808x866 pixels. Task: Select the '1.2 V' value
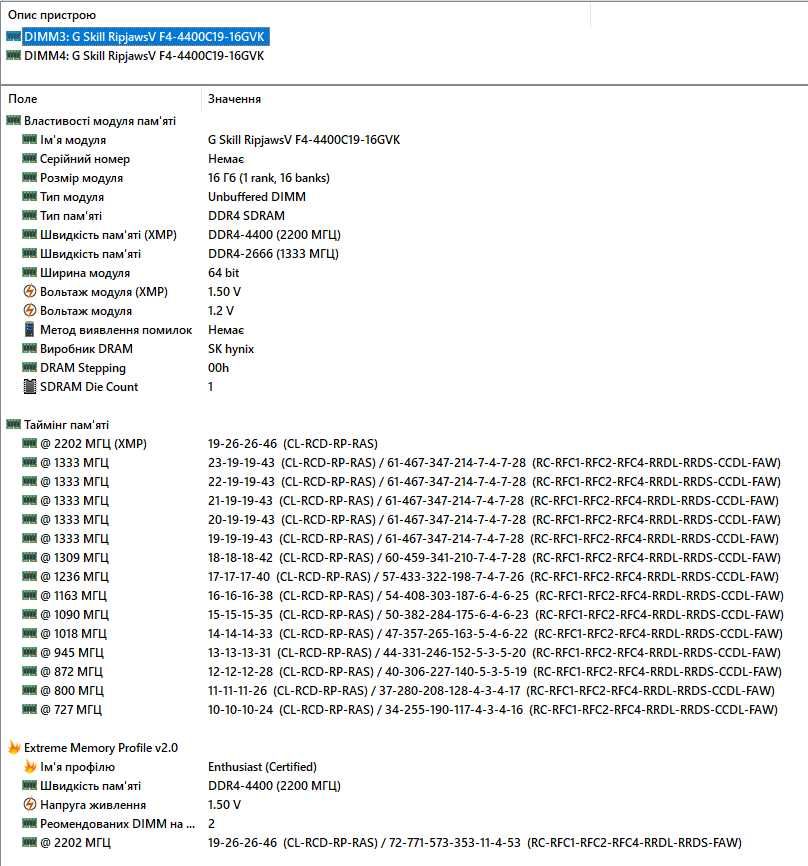click(x=221, y=311)
